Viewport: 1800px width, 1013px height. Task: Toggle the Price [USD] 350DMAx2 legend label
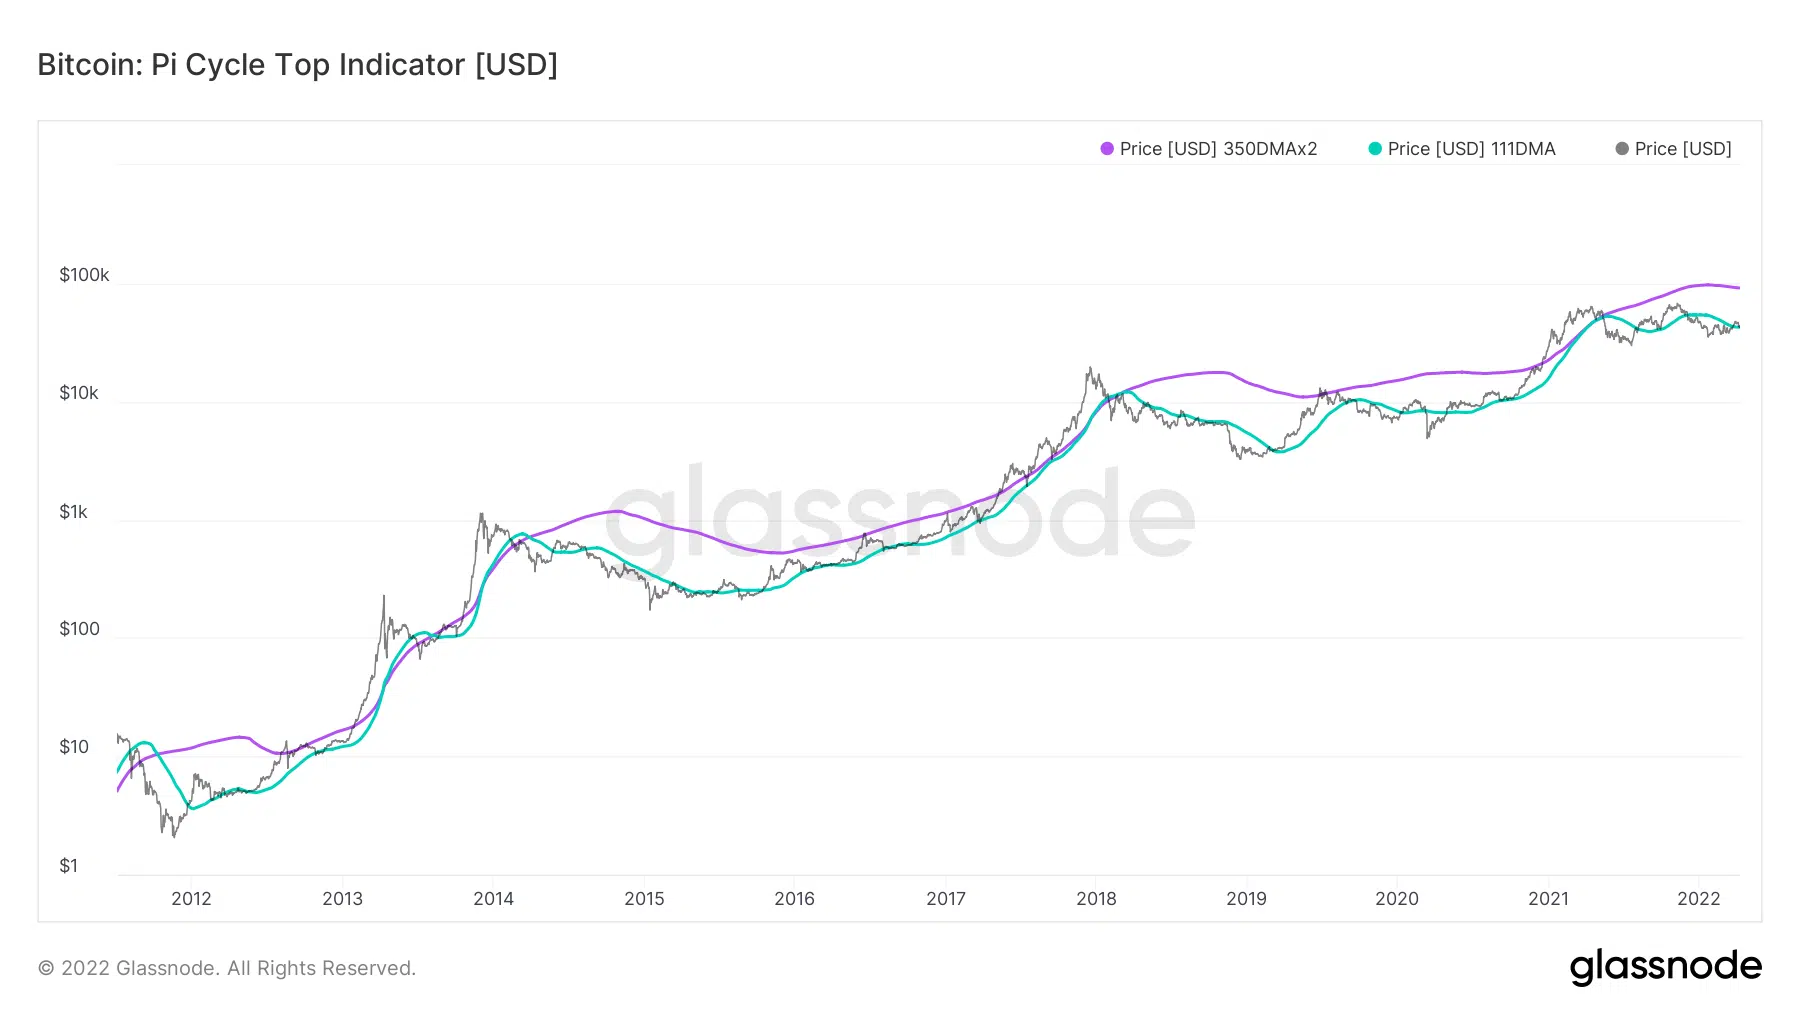coord(1218,149)
